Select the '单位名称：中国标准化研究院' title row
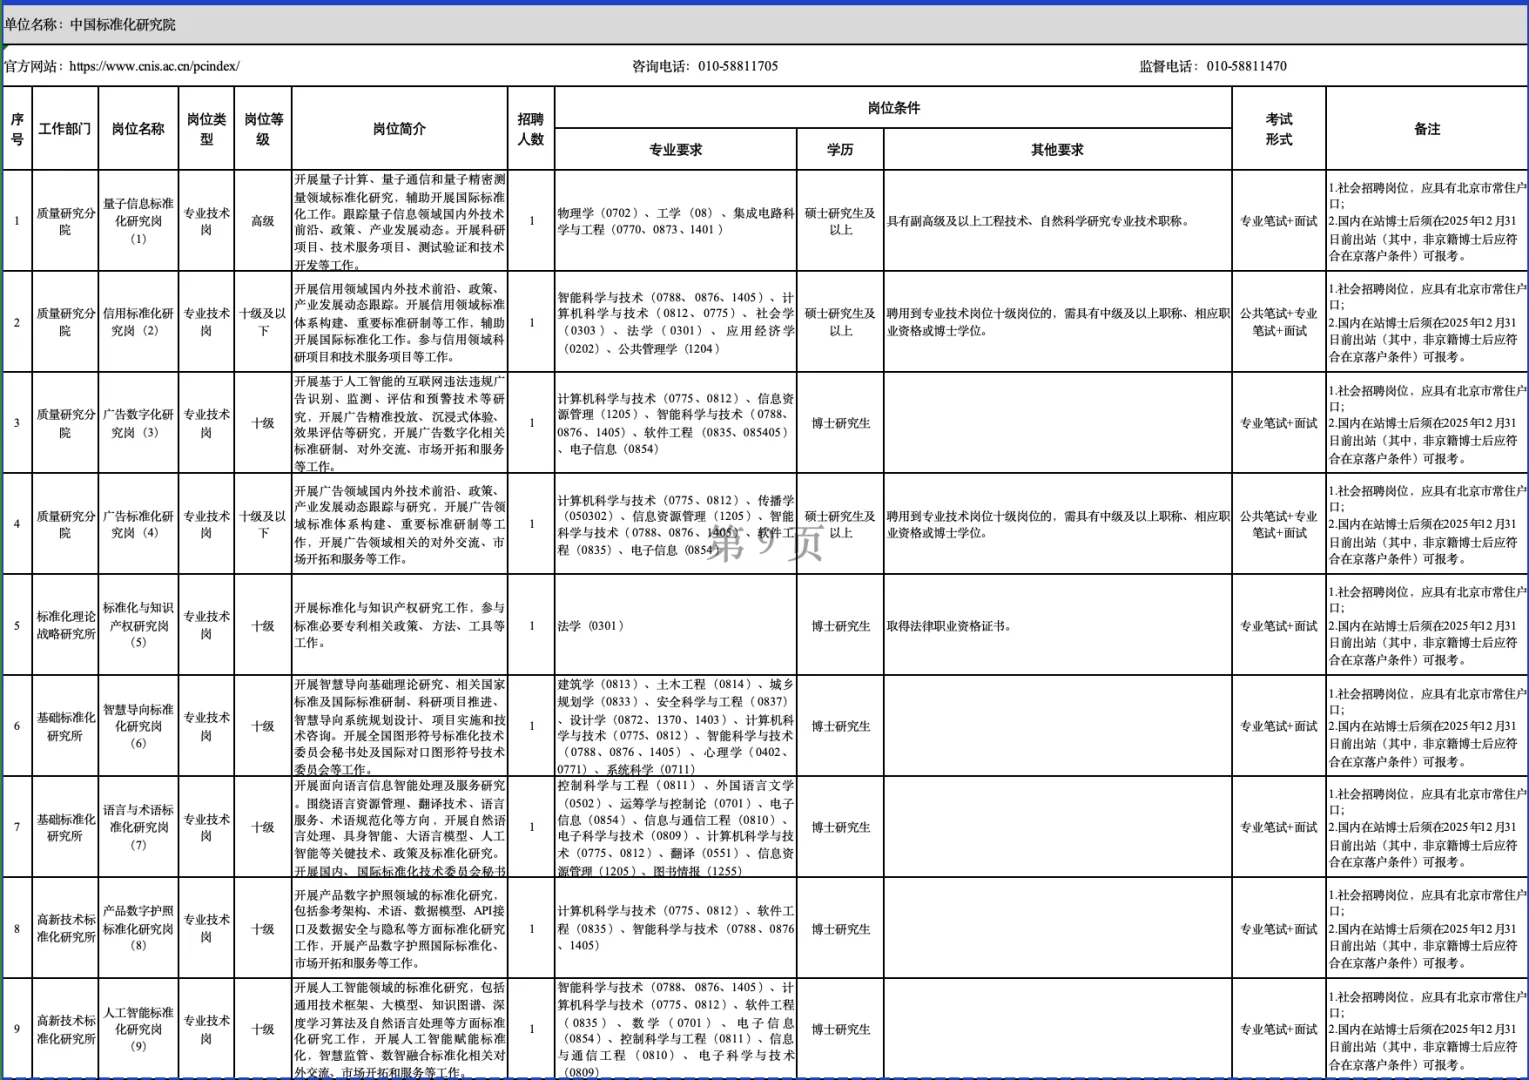 coord(764,24)
